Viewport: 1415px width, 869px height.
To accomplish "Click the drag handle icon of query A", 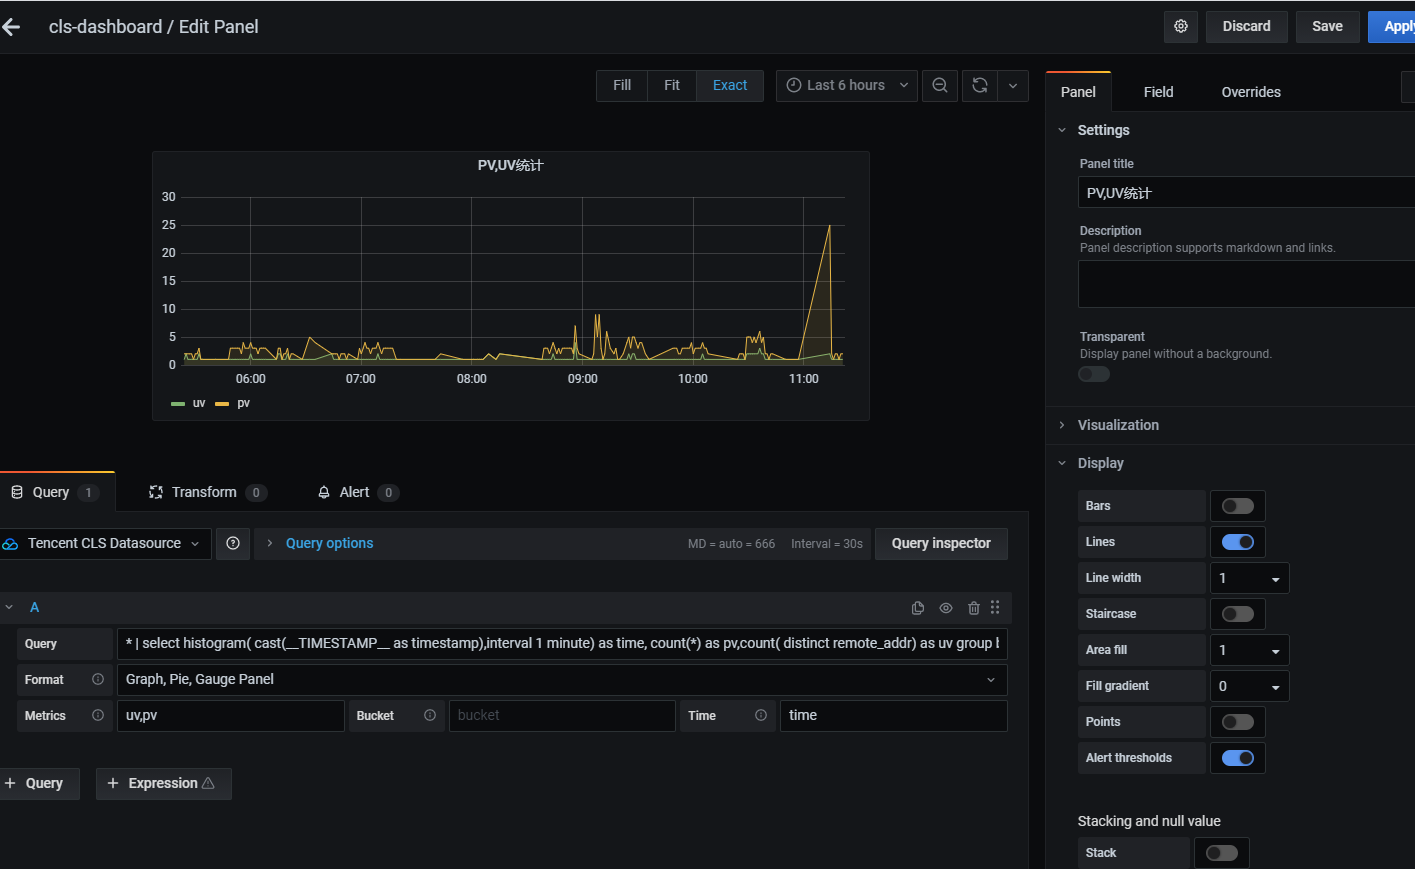I will (x=995, y=607).
